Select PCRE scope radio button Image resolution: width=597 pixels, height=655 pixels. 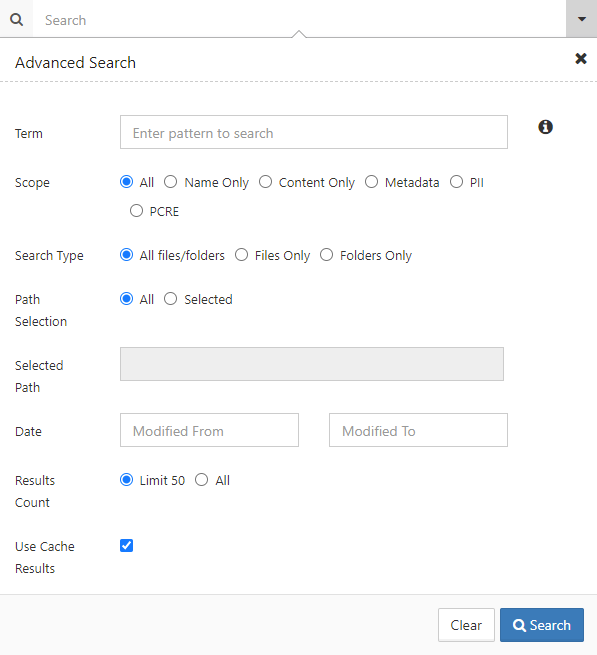click(136, 211)
